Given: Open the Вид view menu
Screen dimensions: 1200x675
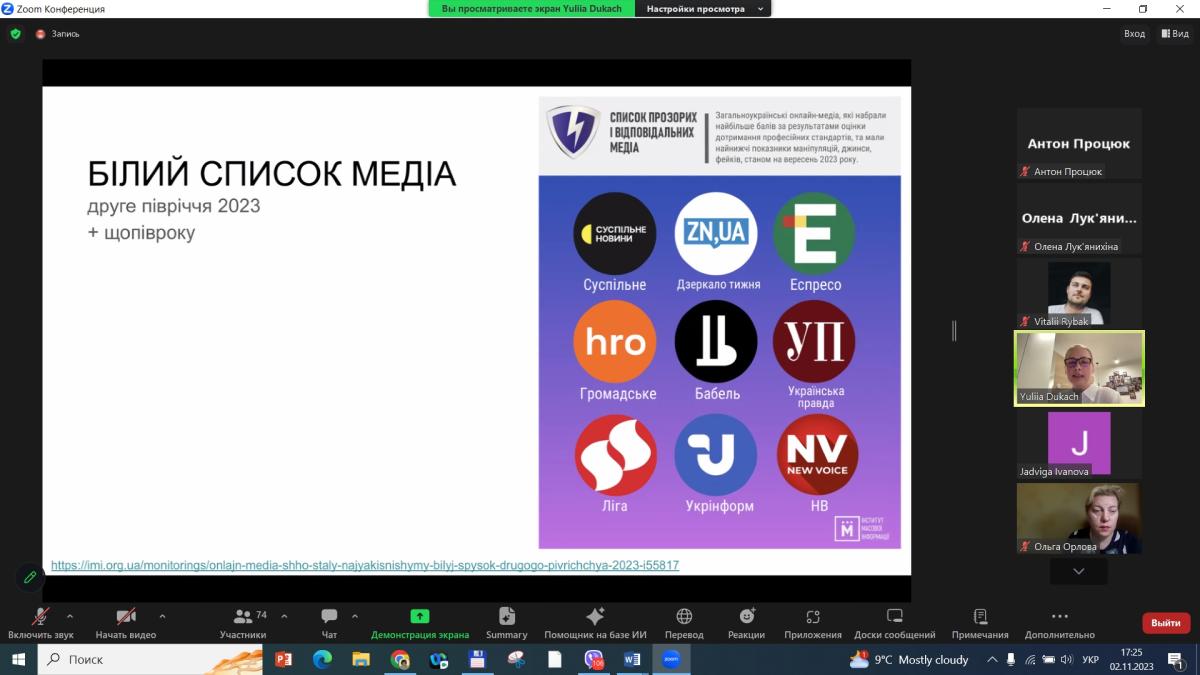Looking at the screenshot, I should 1175,34.
